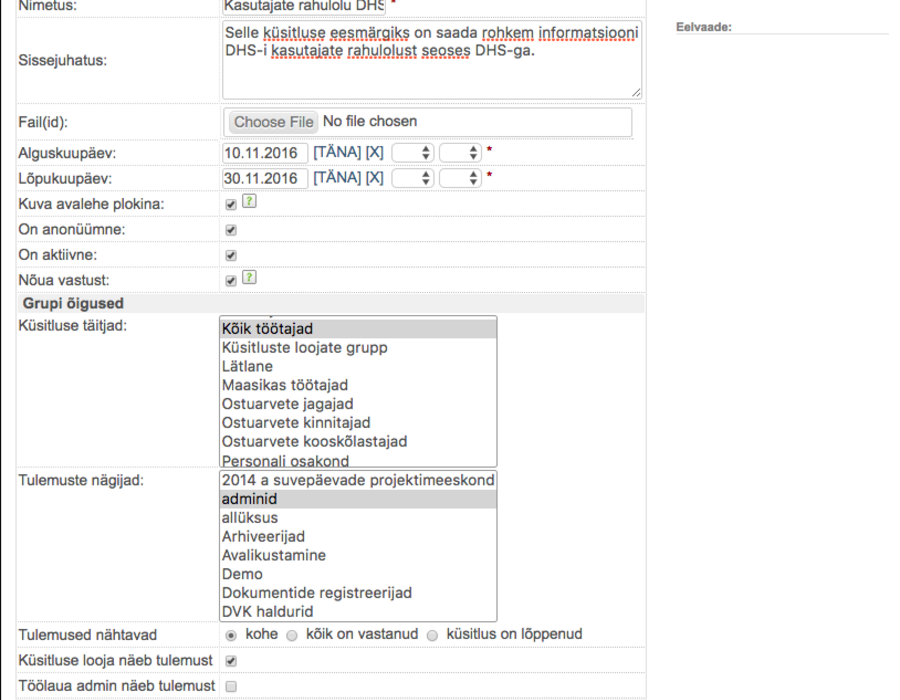This screenshot has width=900, height=700.
Task: Set Alguskuupäev to today via TÄNA link
Action: pos(338,153)
